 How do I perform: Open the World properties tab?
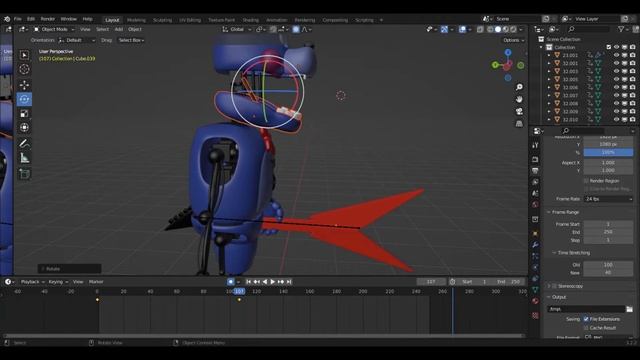(x=535, y=204)
